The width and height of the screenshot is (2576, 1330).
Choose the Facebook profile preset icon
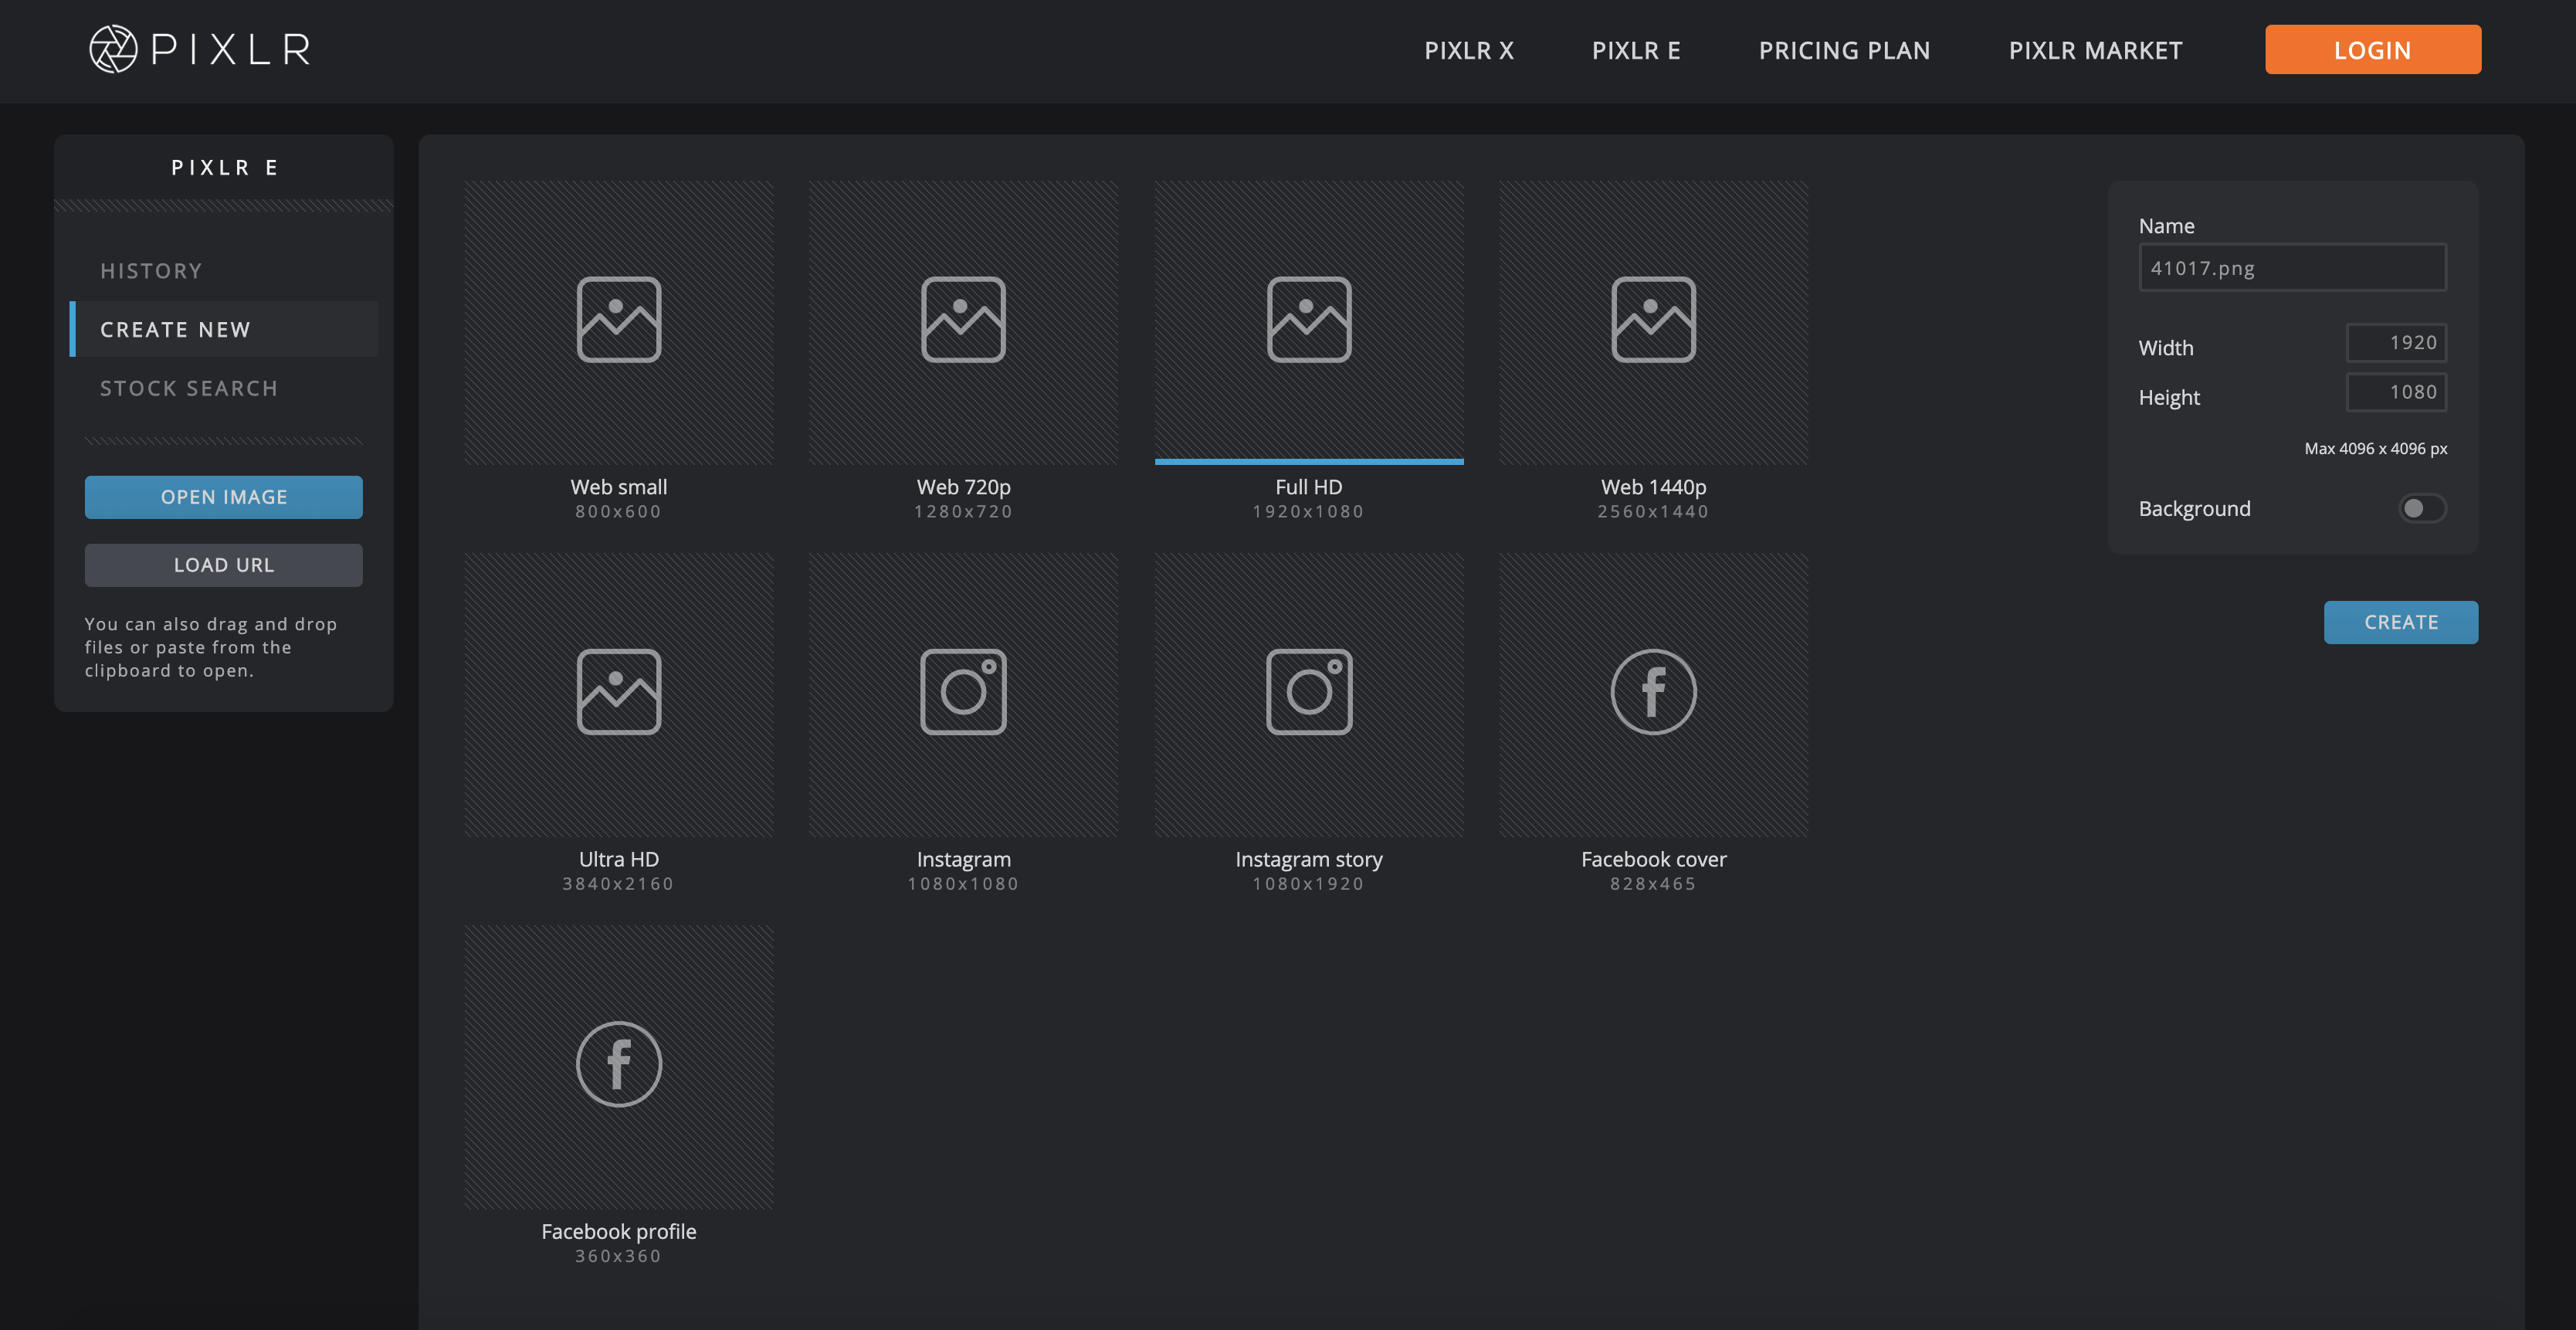point(618,1064)
